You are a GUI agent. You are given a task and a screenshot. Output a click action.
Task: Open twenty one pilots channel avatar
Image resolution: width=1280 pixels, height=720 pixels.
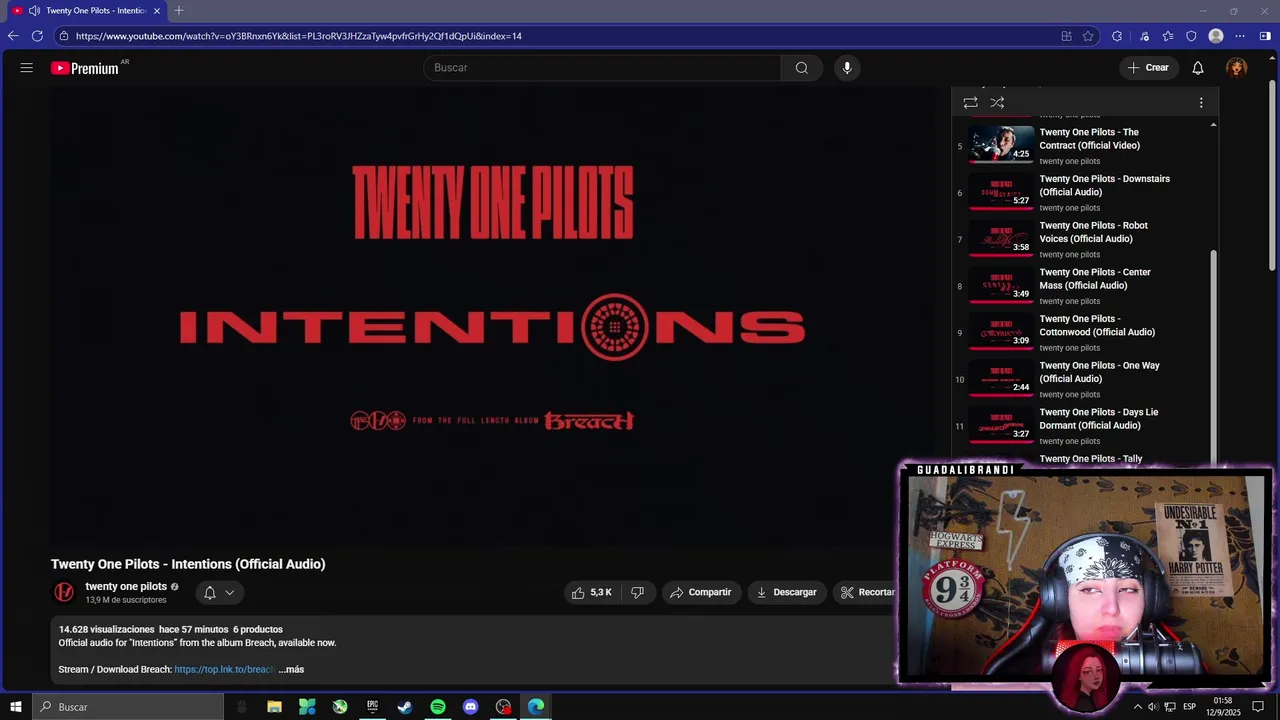(x=64, y=593)
